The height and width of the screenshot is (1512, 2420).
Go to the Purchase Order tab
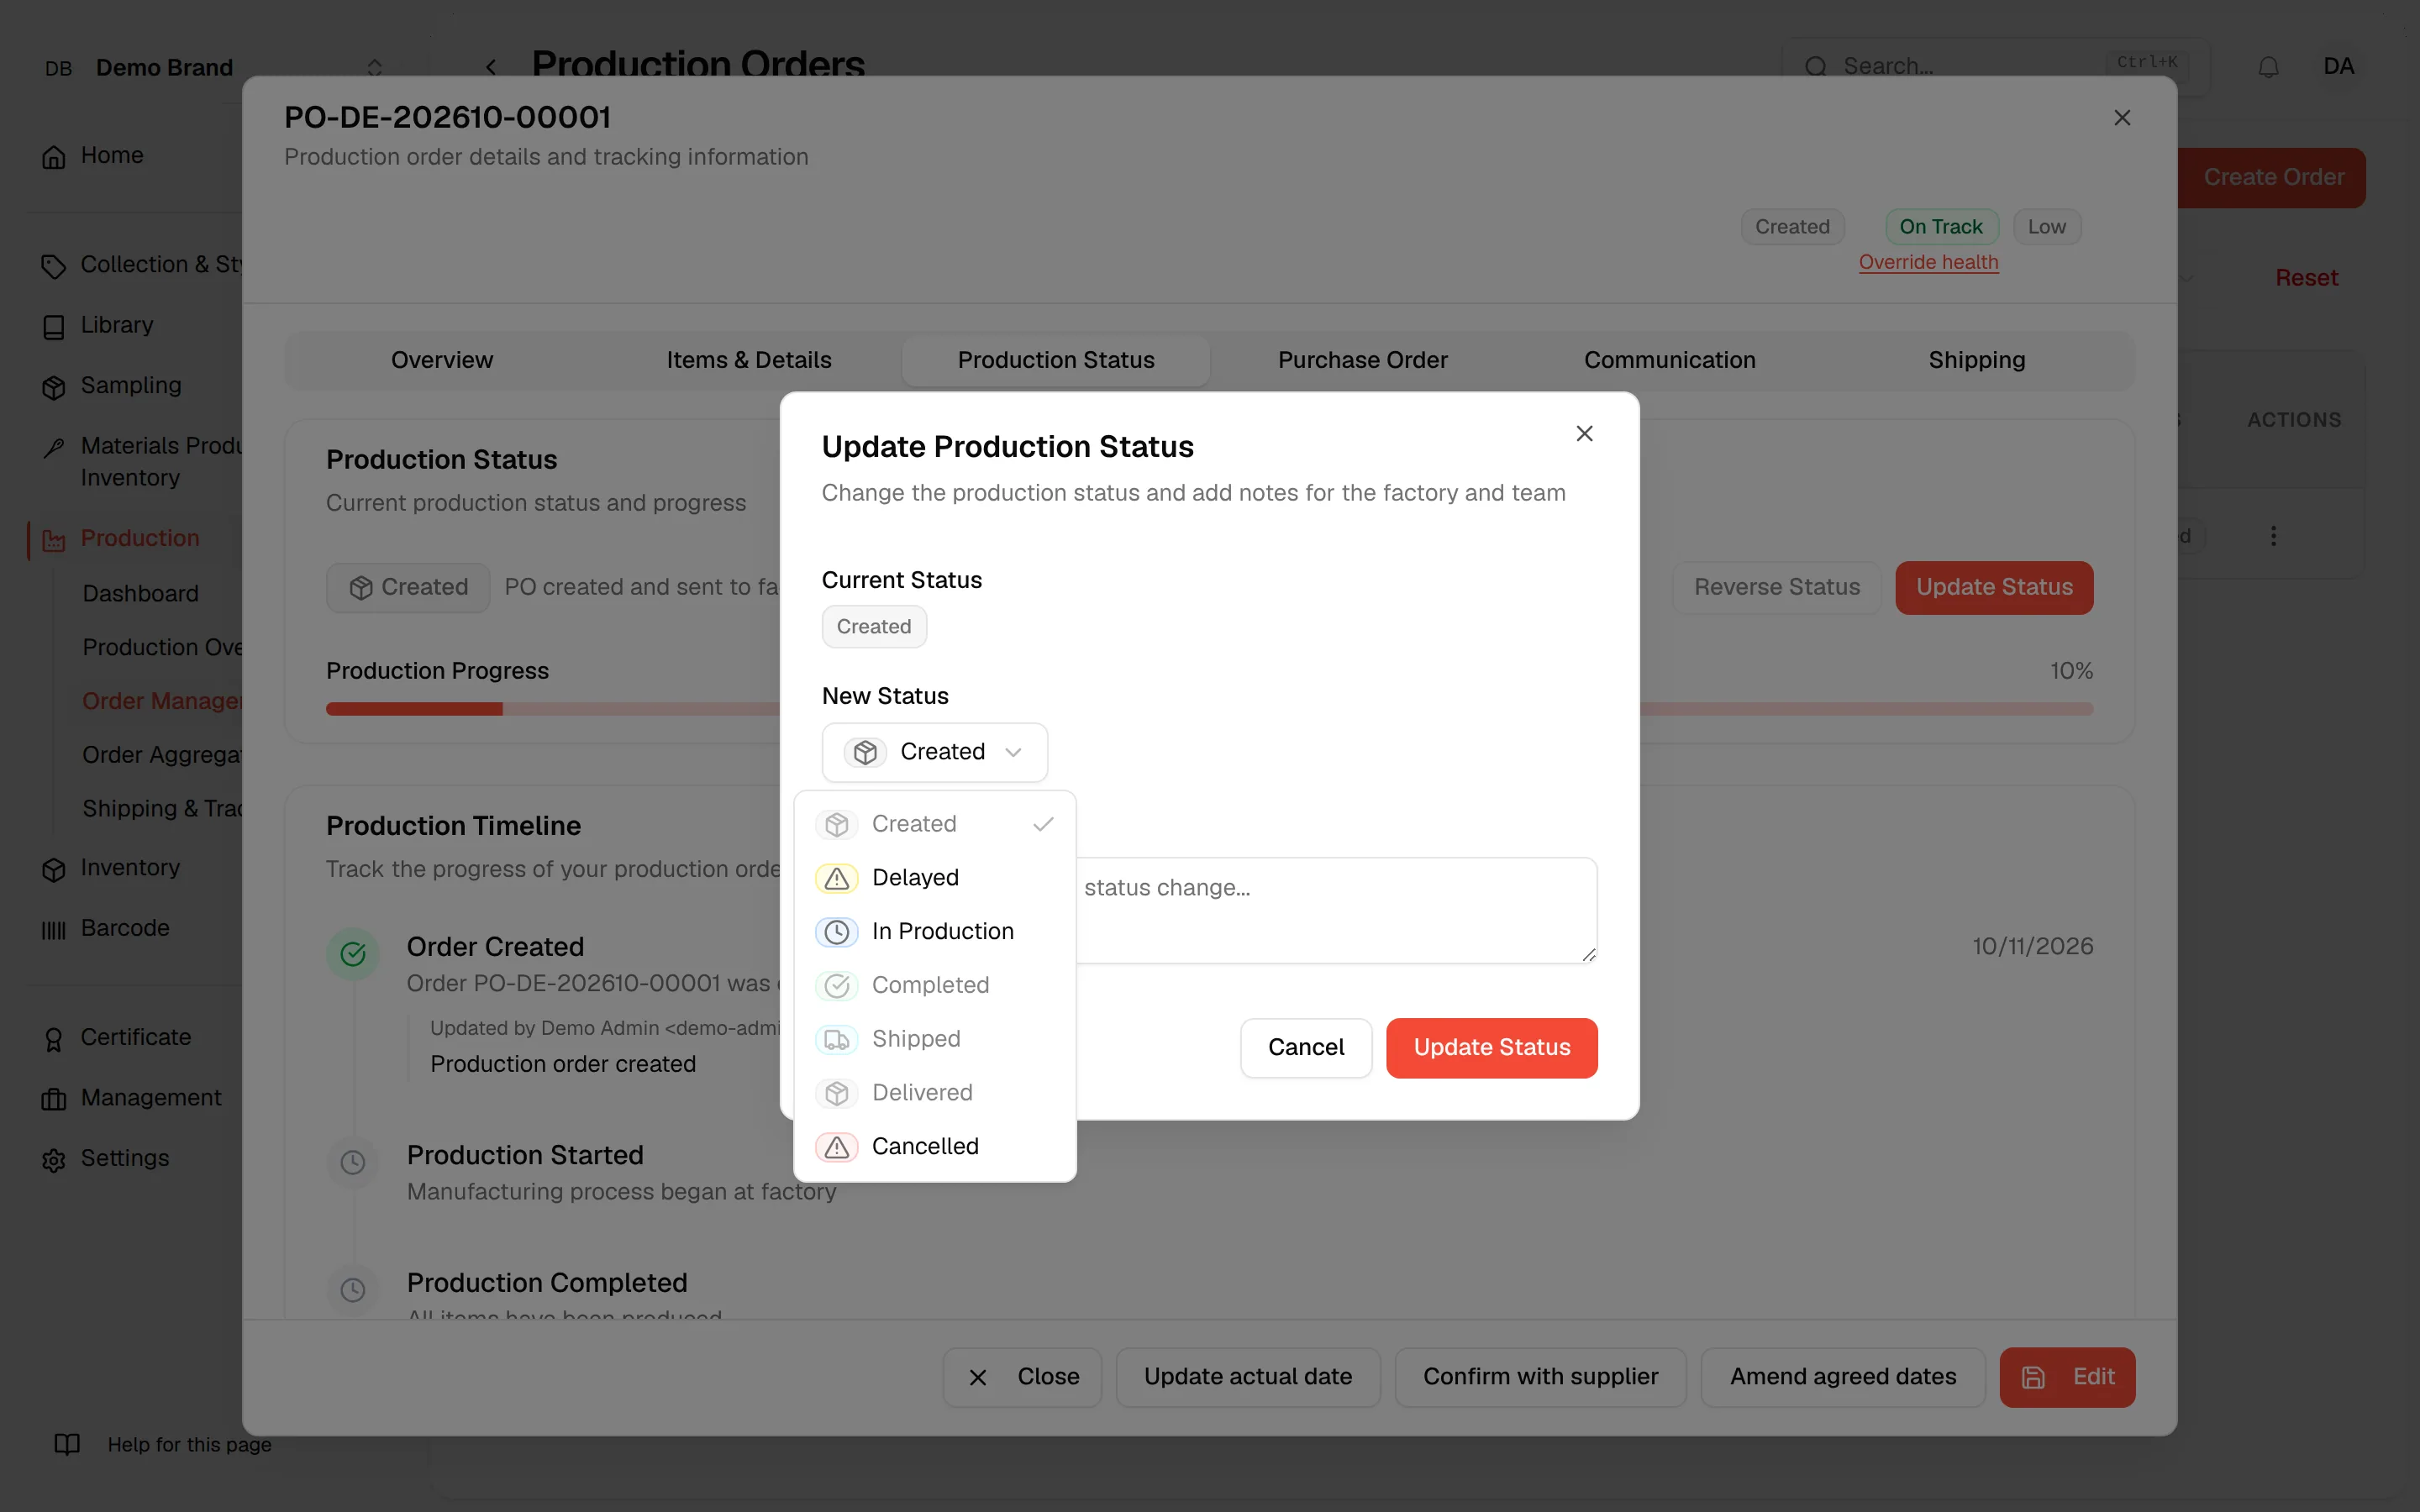click(1362, 360)
